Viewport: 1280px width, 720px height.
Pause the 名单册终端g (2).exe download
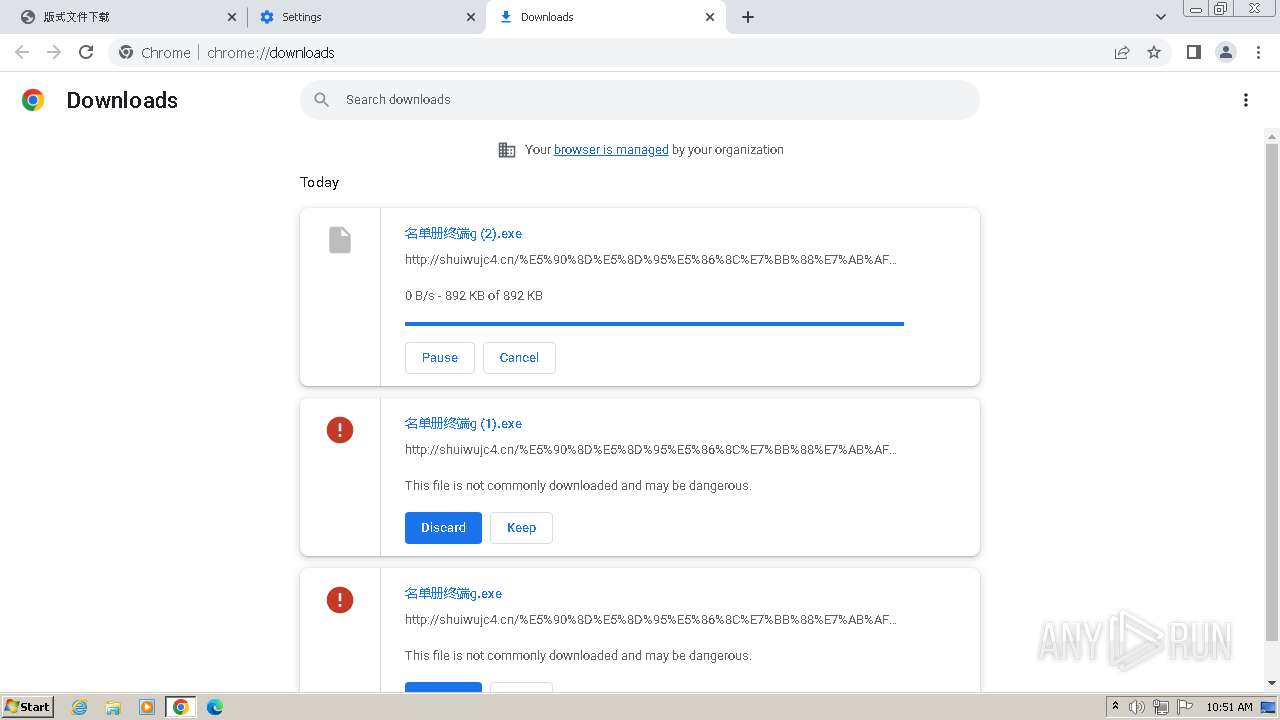tap(440, 357)
